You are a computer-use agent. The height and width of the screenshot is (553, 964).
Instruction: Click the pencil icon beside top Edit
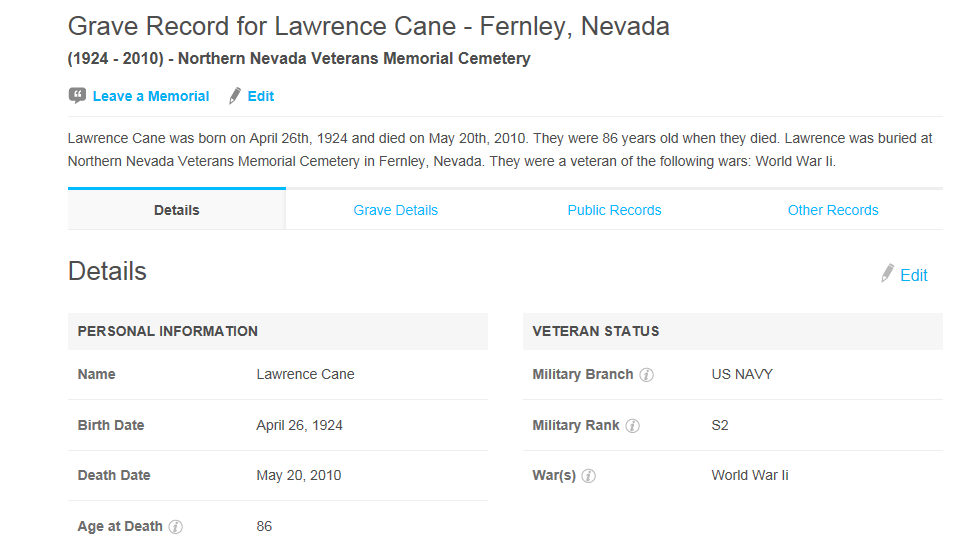click(235, 96)
